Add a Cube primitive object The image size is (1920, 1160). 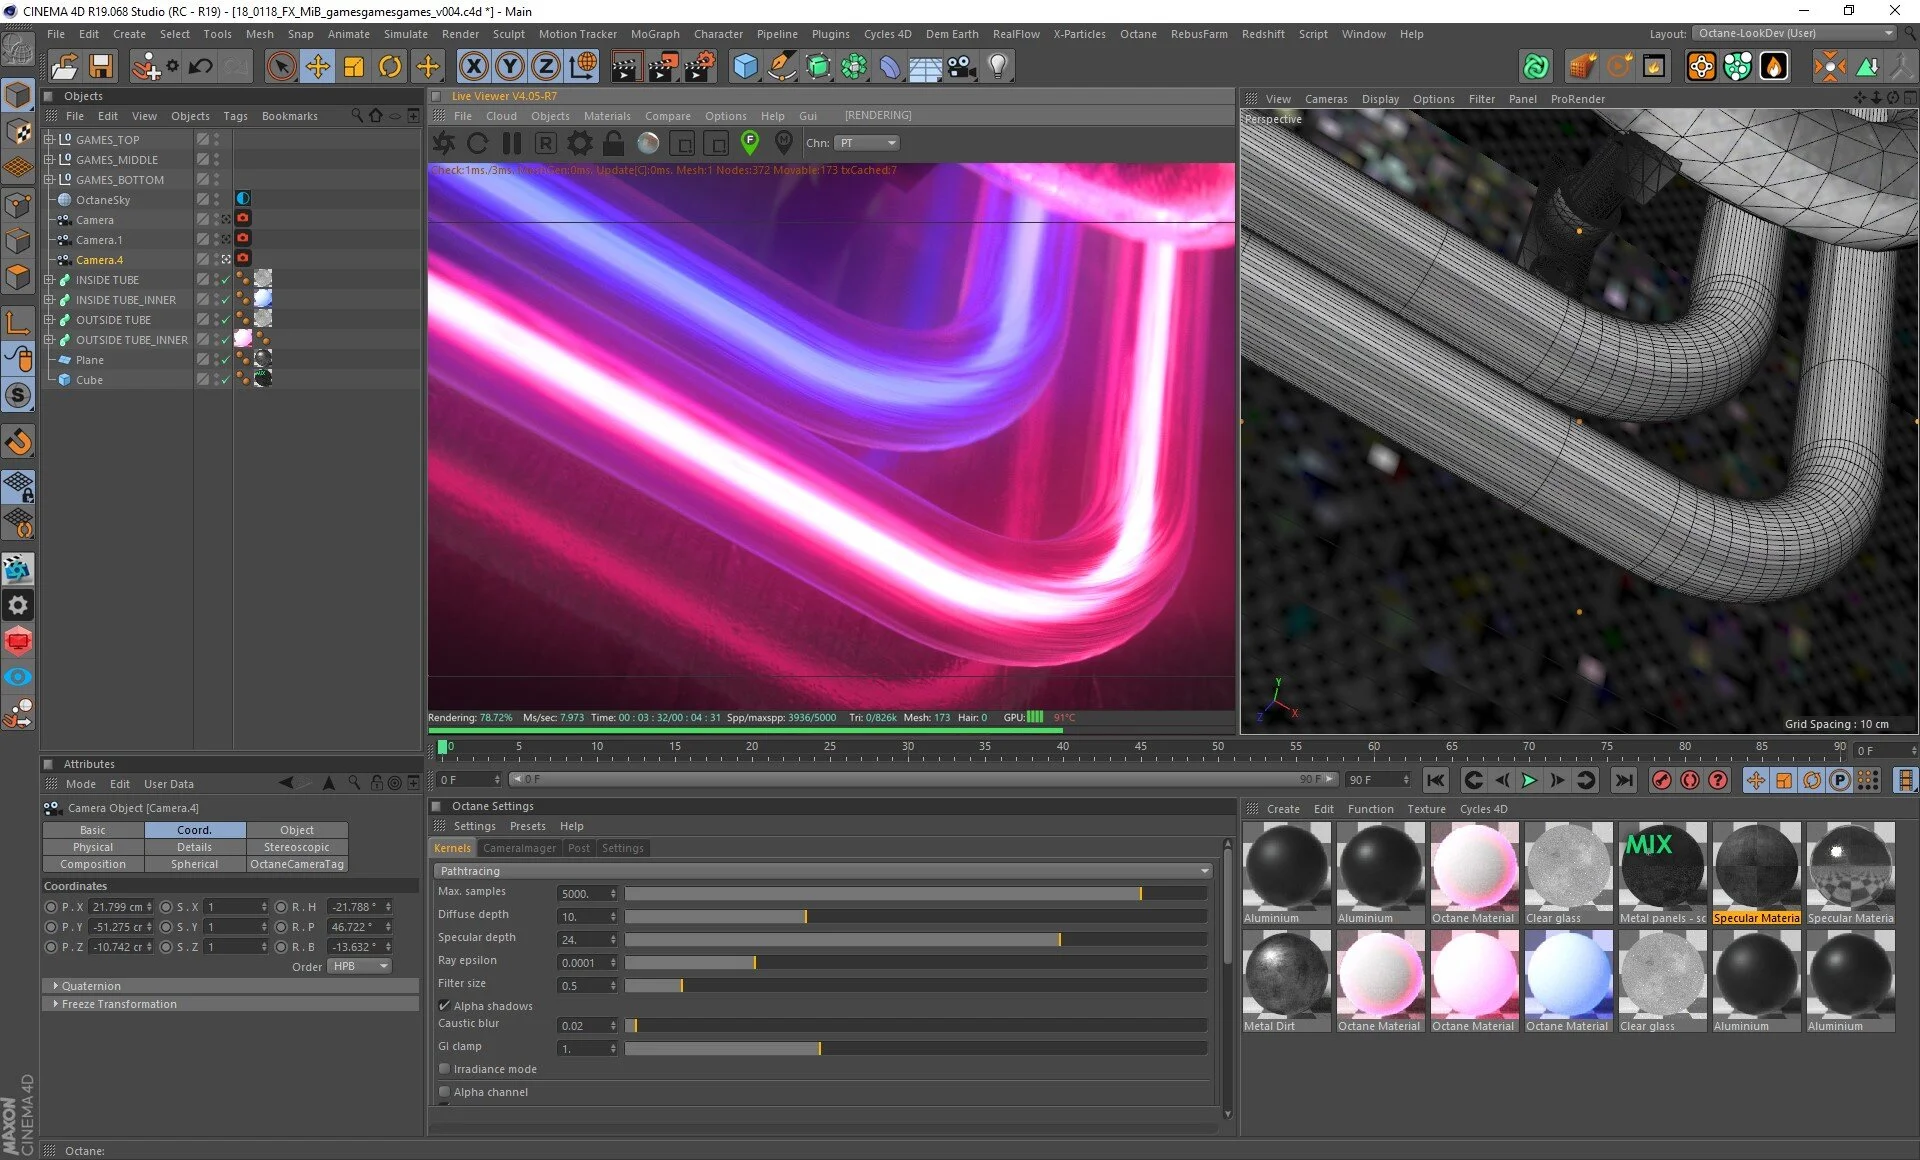(x=745, y=67)
